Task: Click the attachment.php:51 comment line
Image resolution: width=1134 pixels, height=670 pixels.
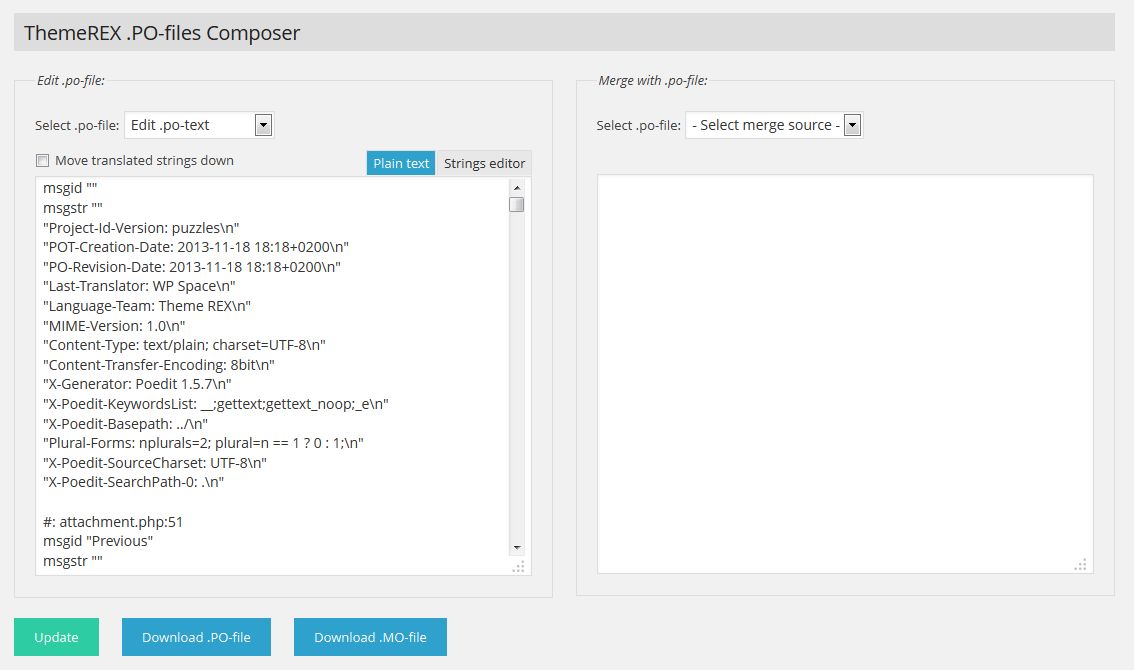Action: (113, 521)
